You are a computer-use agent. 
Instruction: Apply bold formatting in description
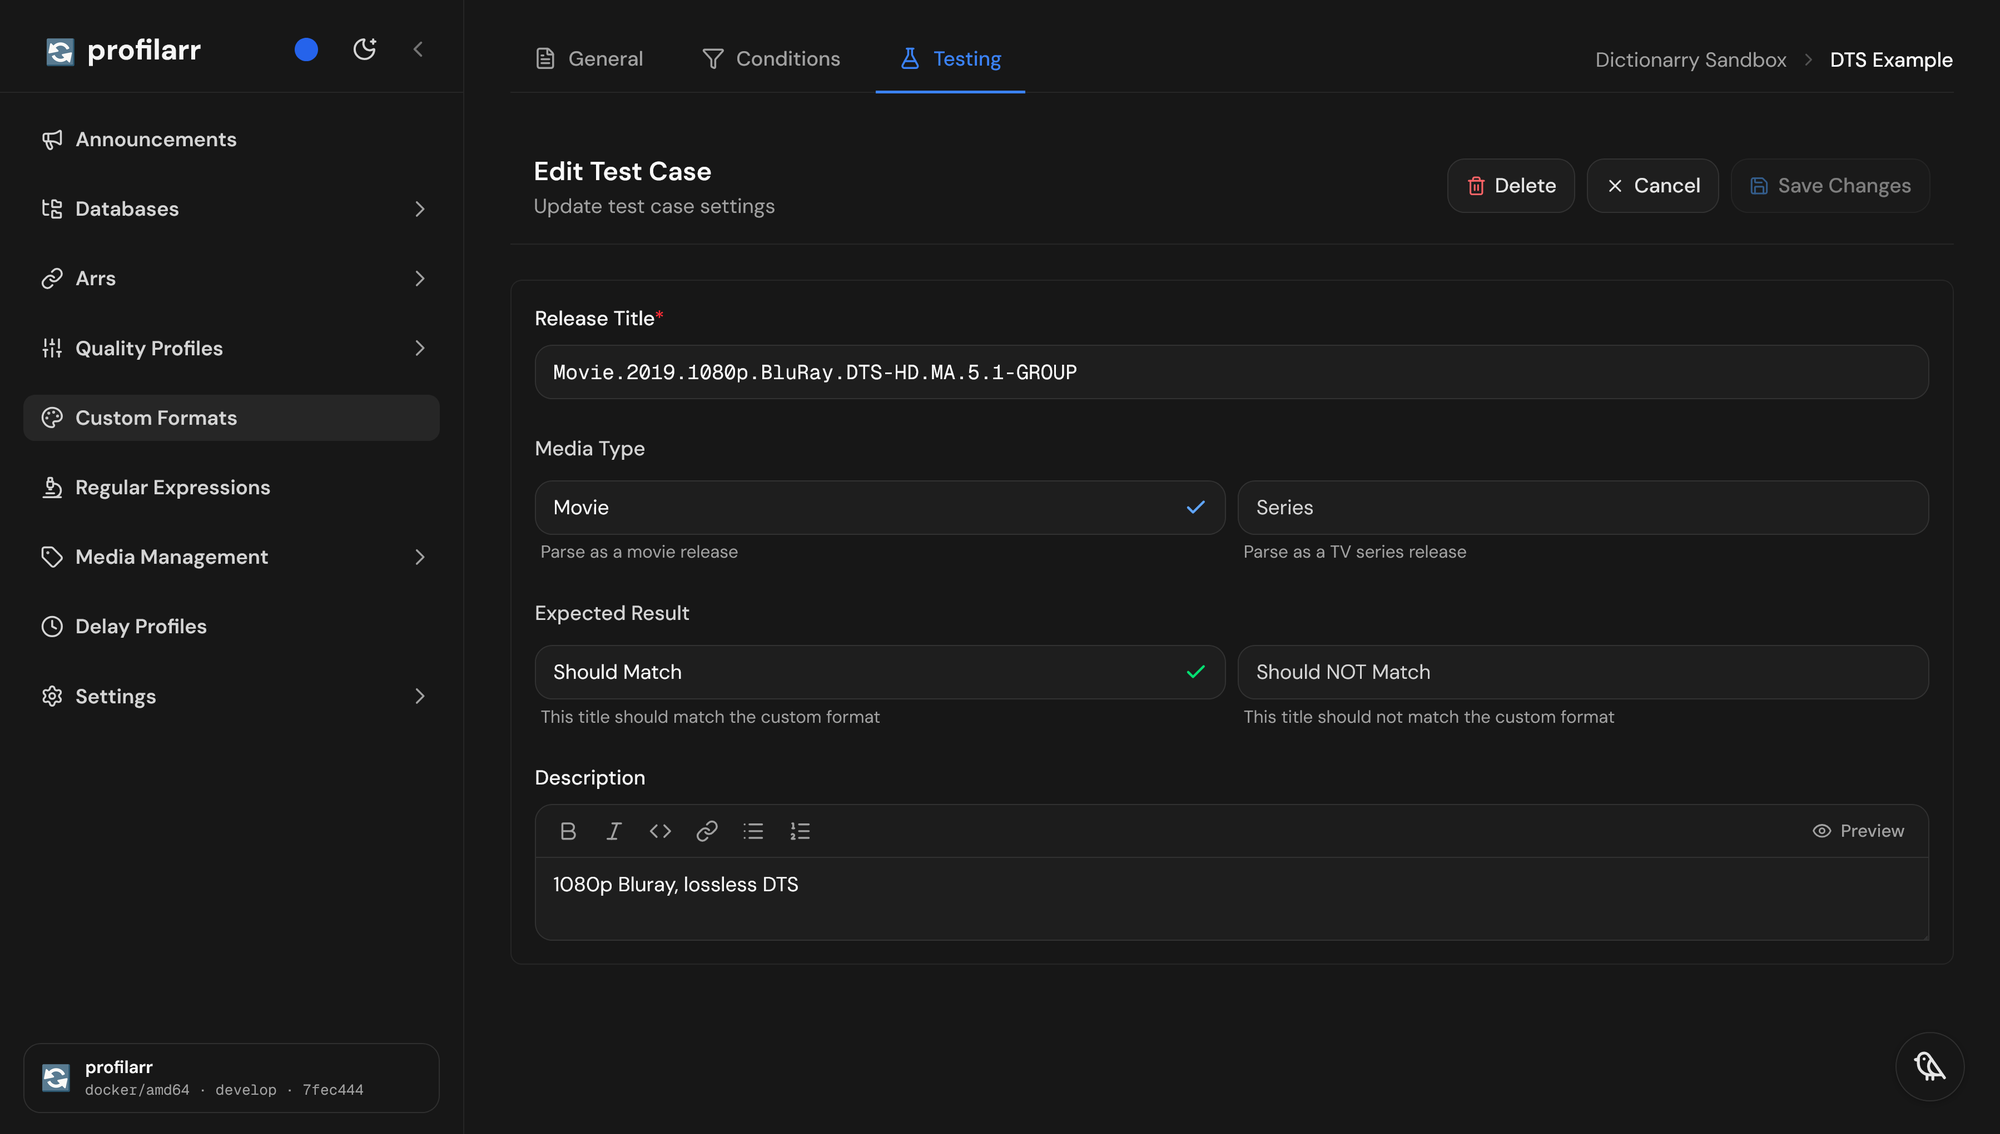click(568, 831)
